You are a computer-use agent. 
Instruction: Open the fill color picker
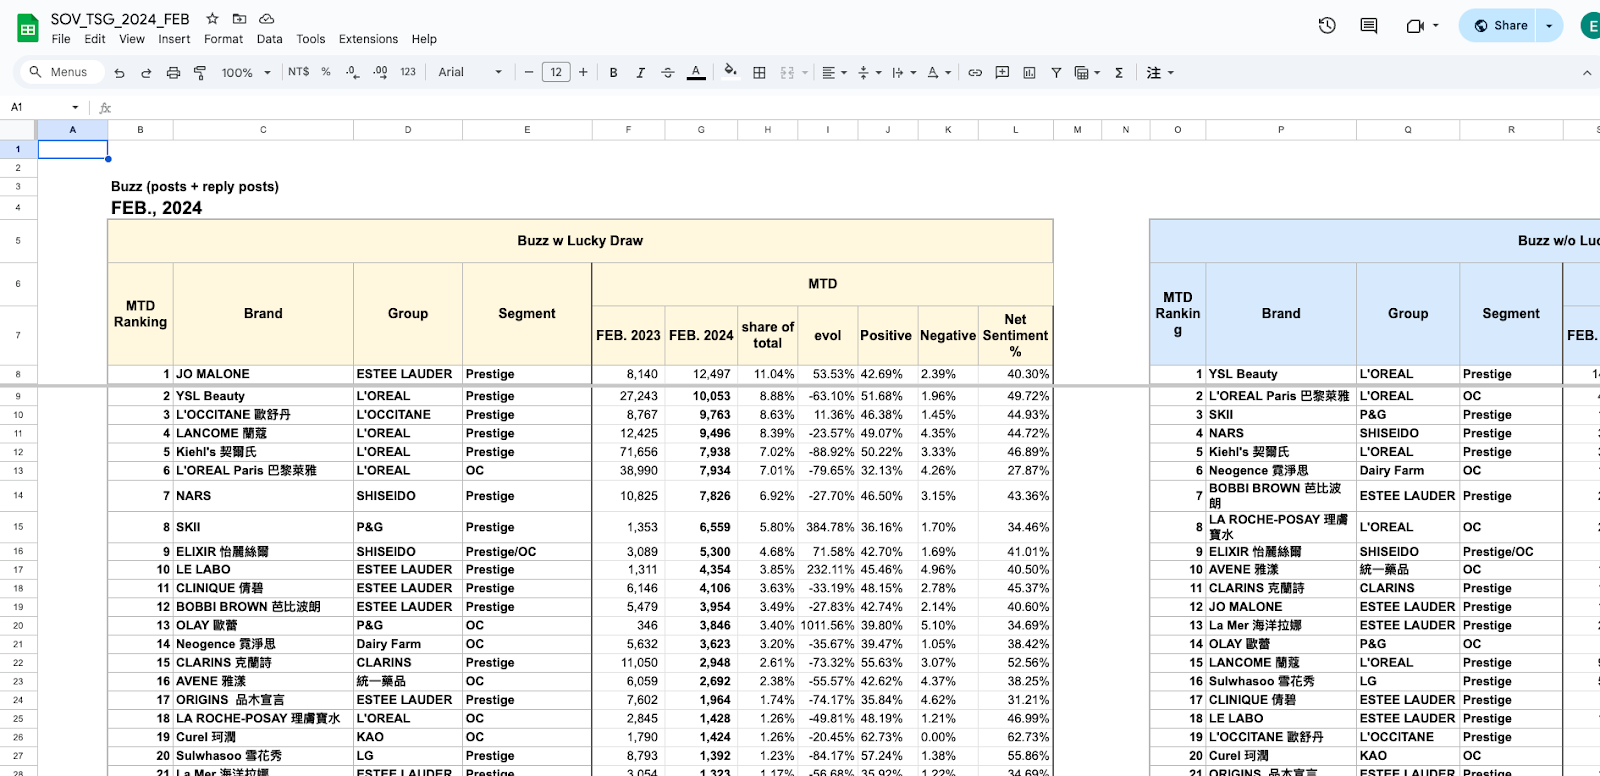pos(730,71)
